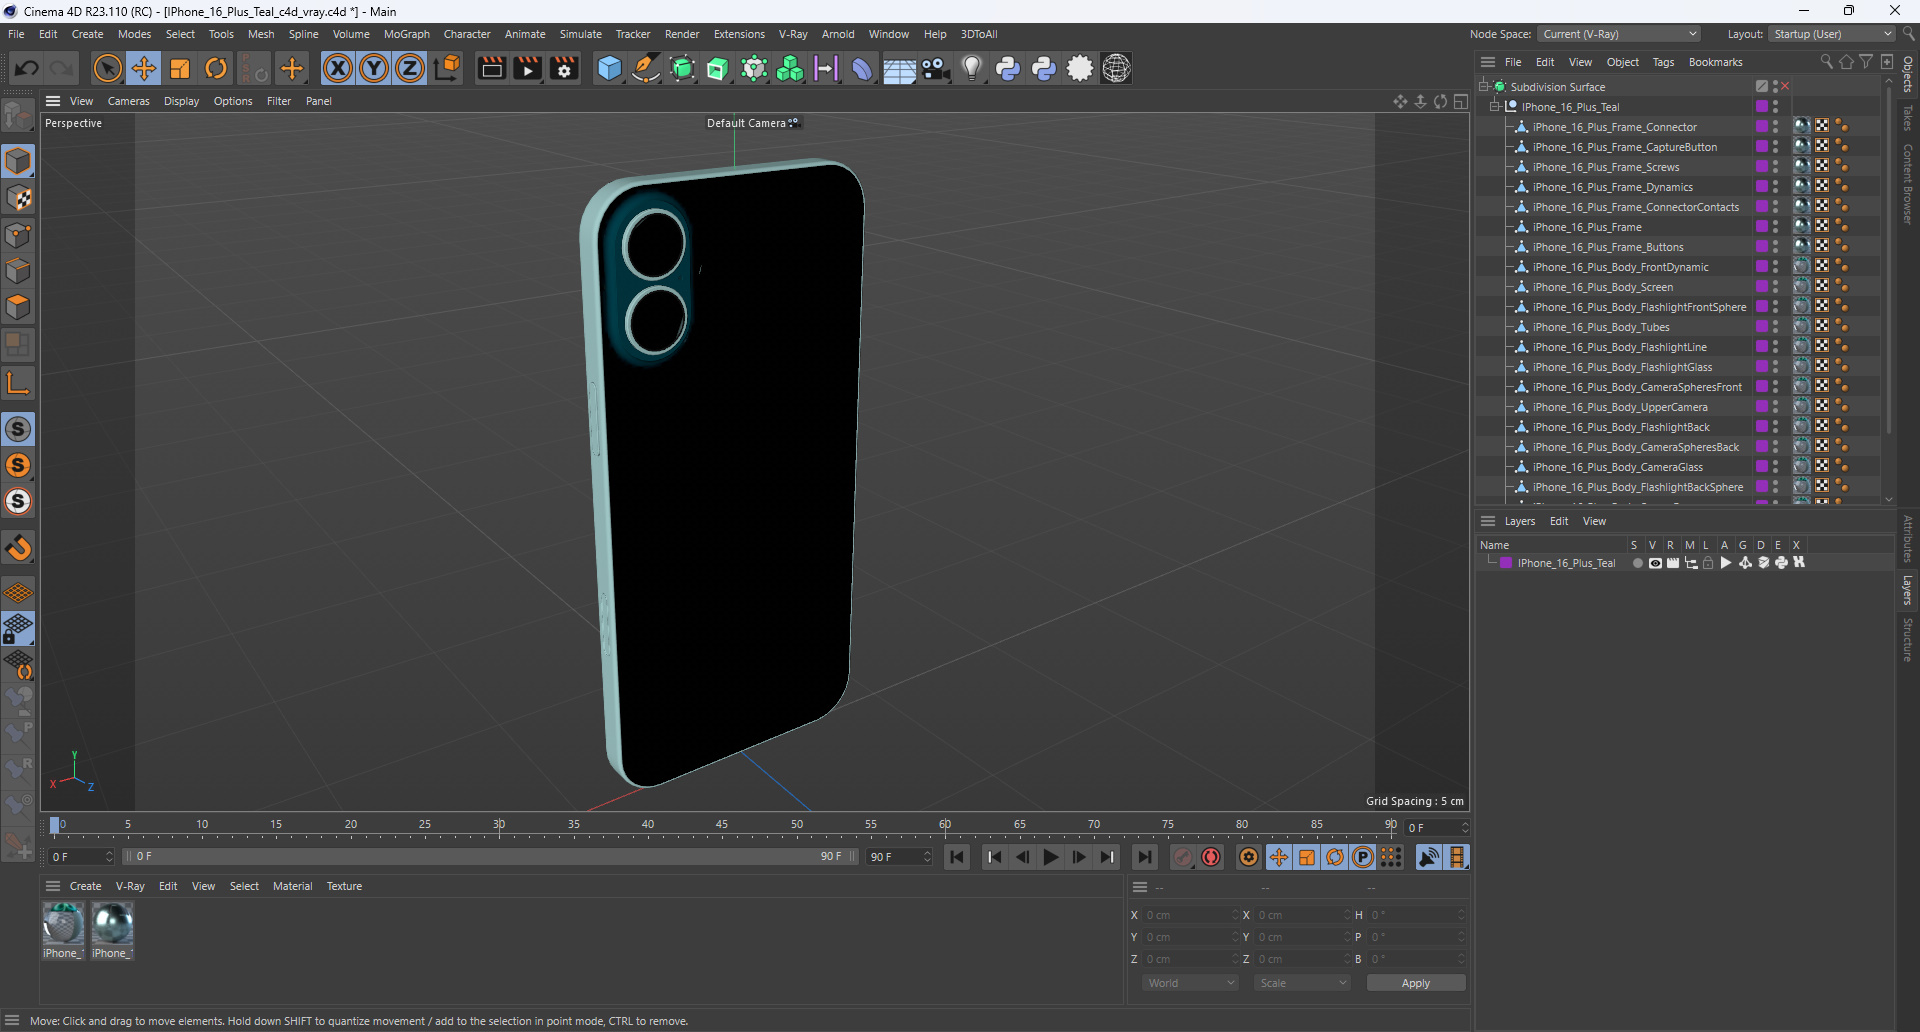
Task: Toggle Z axis lock
Action: tap(410, 68)
